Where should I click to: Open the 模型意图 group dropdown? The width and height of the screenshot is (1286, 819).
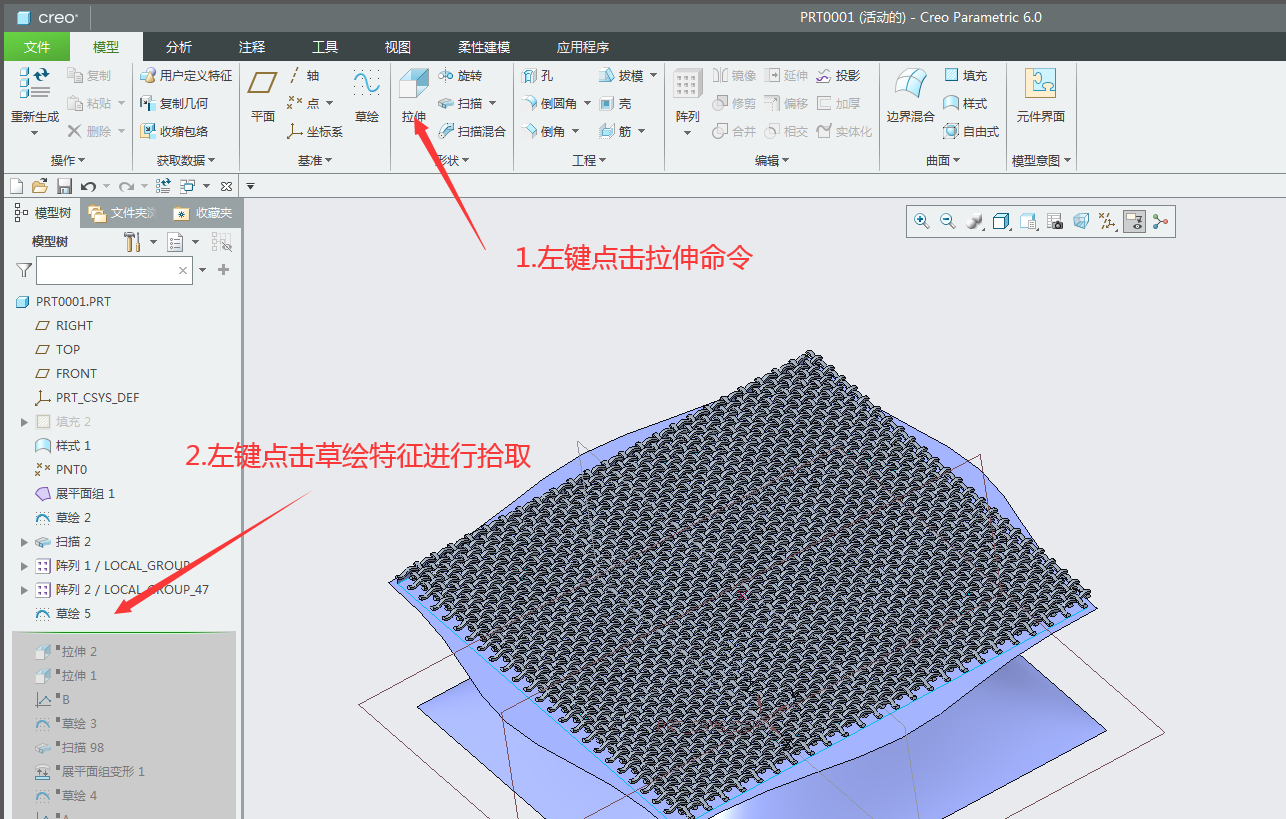(x=1041, y=160)
